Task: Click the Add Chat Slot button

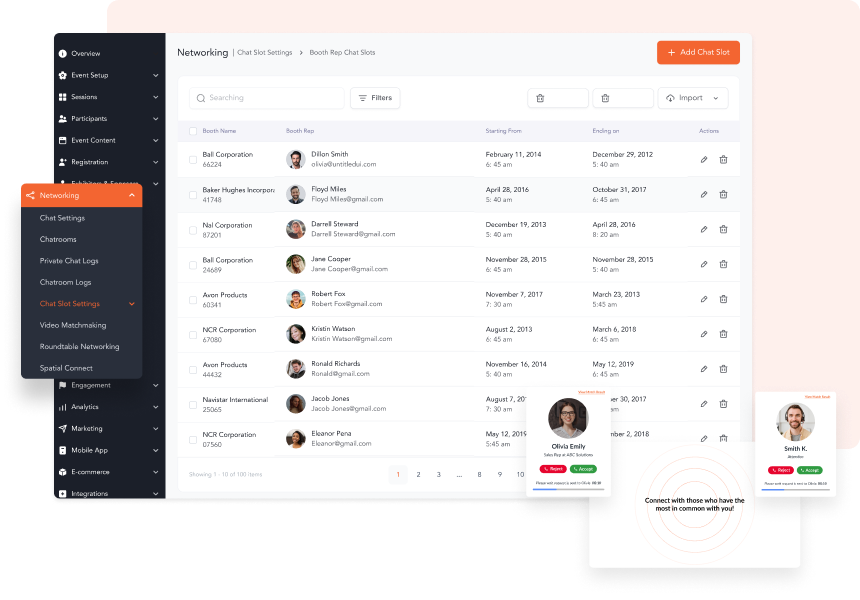Action: click(x=698, y=52)
